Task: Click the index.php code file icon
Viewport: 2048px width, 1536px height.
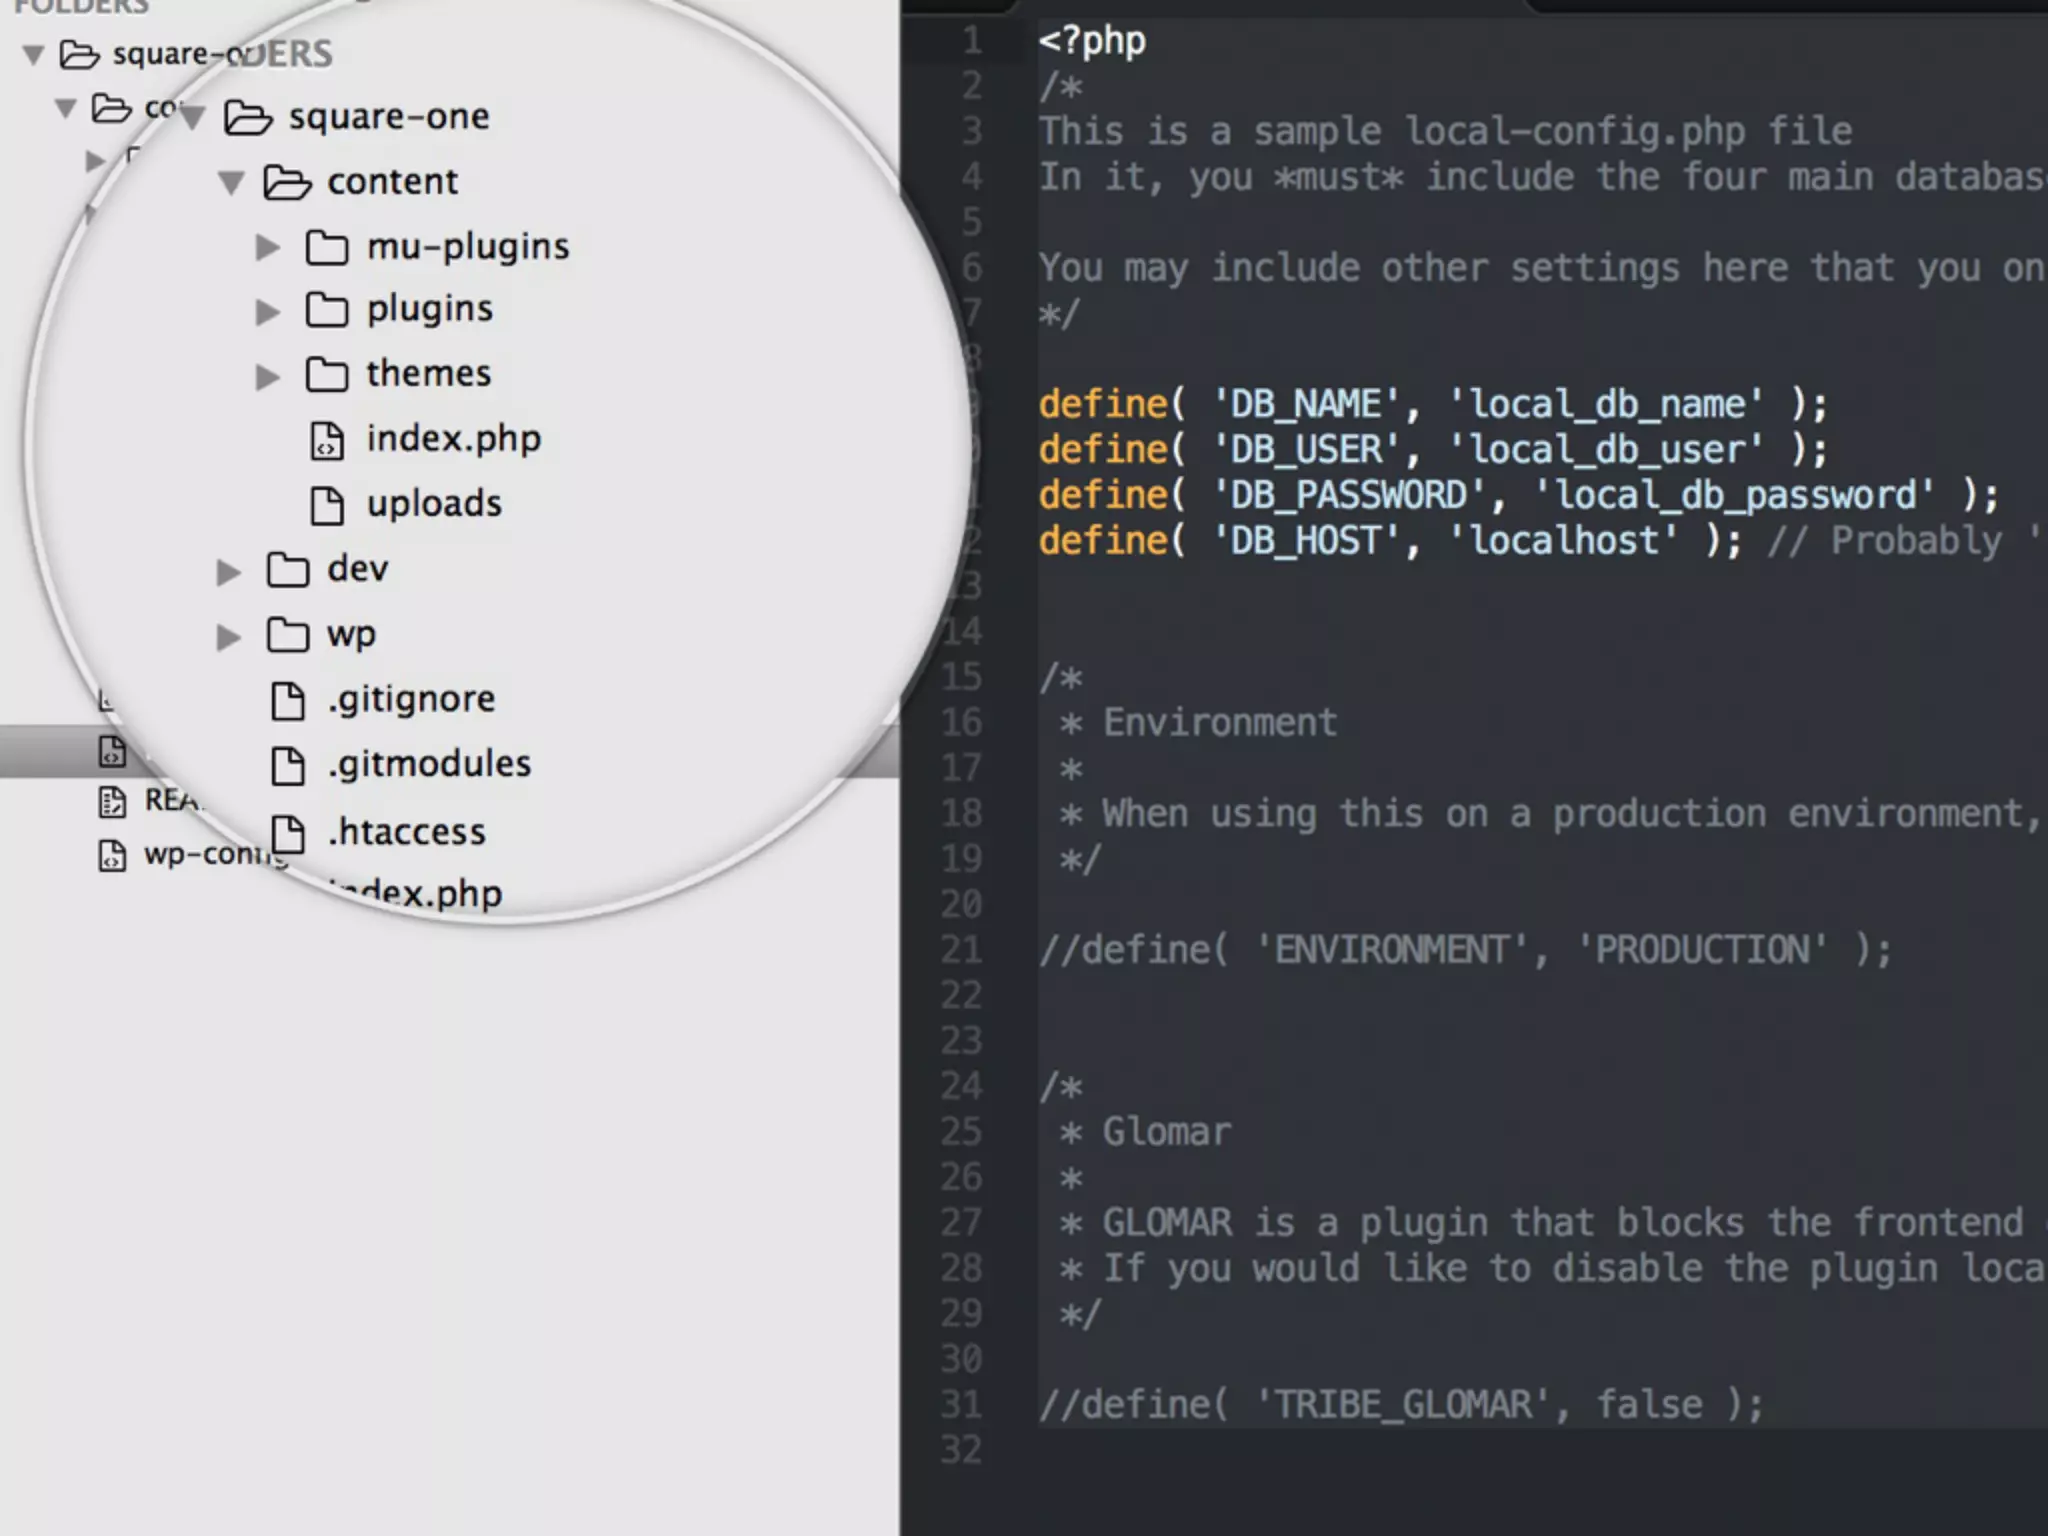Action: (x=327, y=440)
